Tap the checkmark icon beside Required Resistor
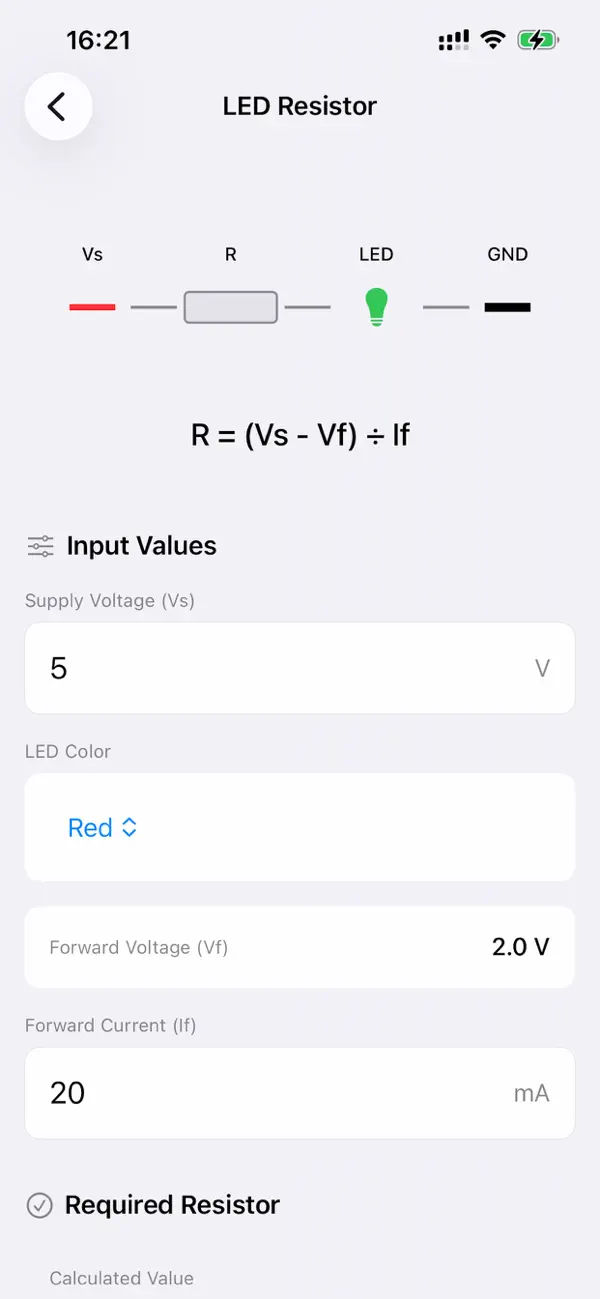Screen dimensions: 600x1299 tap(39, 1205)
